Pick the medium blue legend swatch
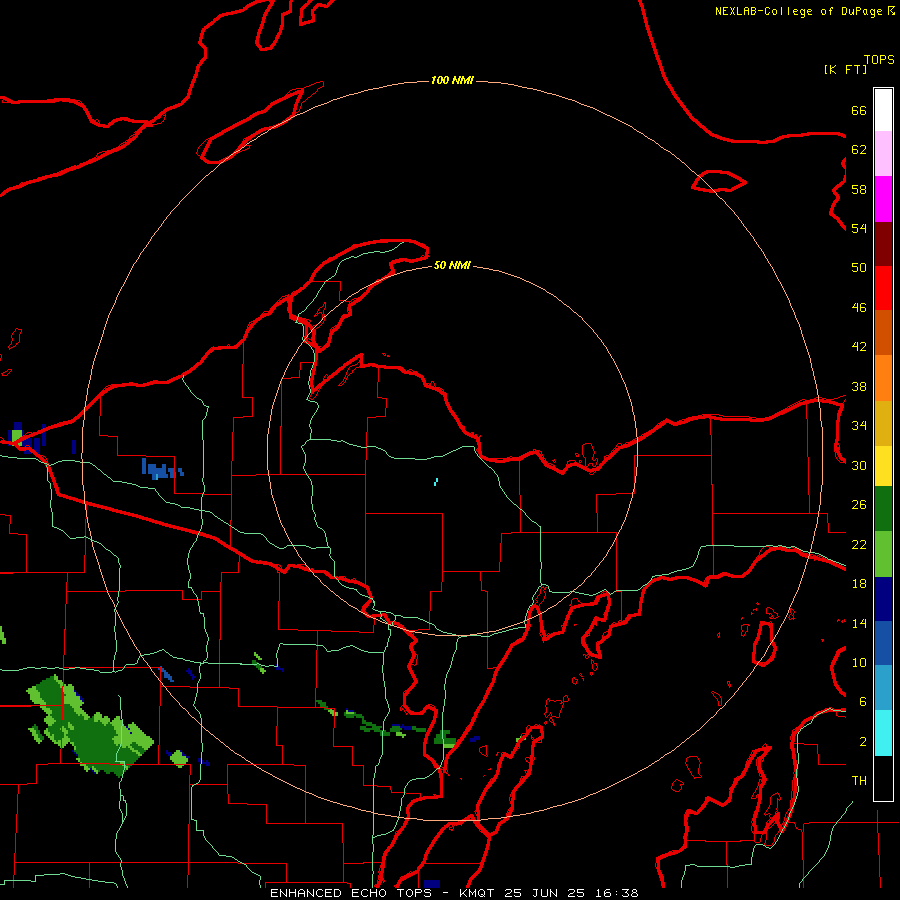 tap(883, 643)
